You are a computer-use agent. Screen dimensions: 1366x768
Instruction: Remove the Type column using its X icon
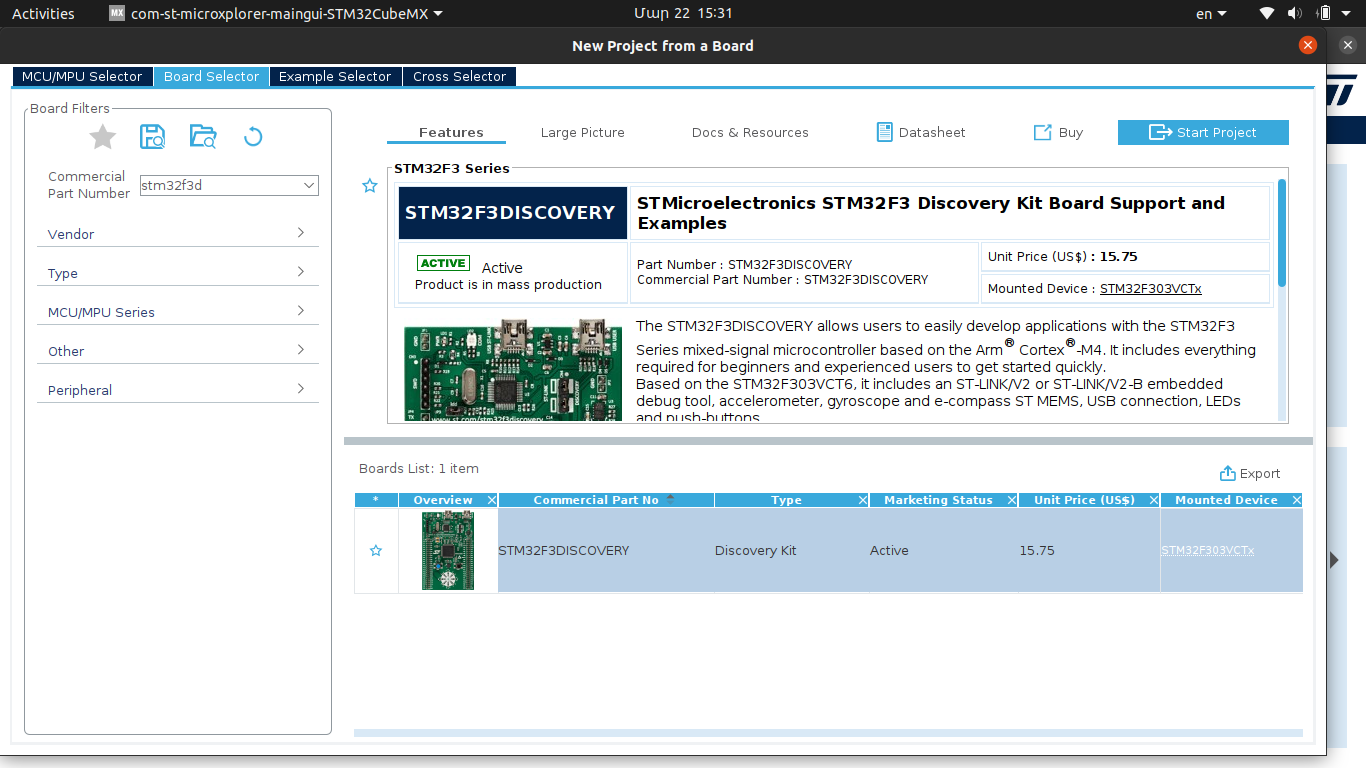(863, 500)
